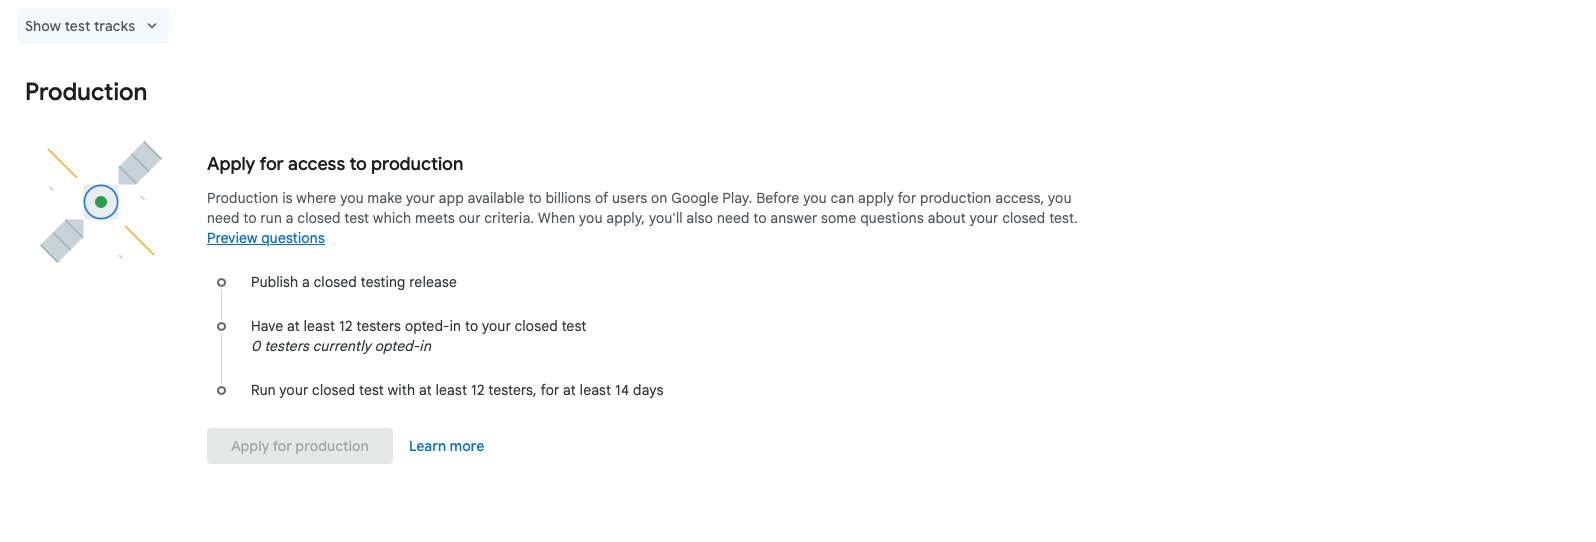Click the 0 testers currently opted-in status

(341, 346)
